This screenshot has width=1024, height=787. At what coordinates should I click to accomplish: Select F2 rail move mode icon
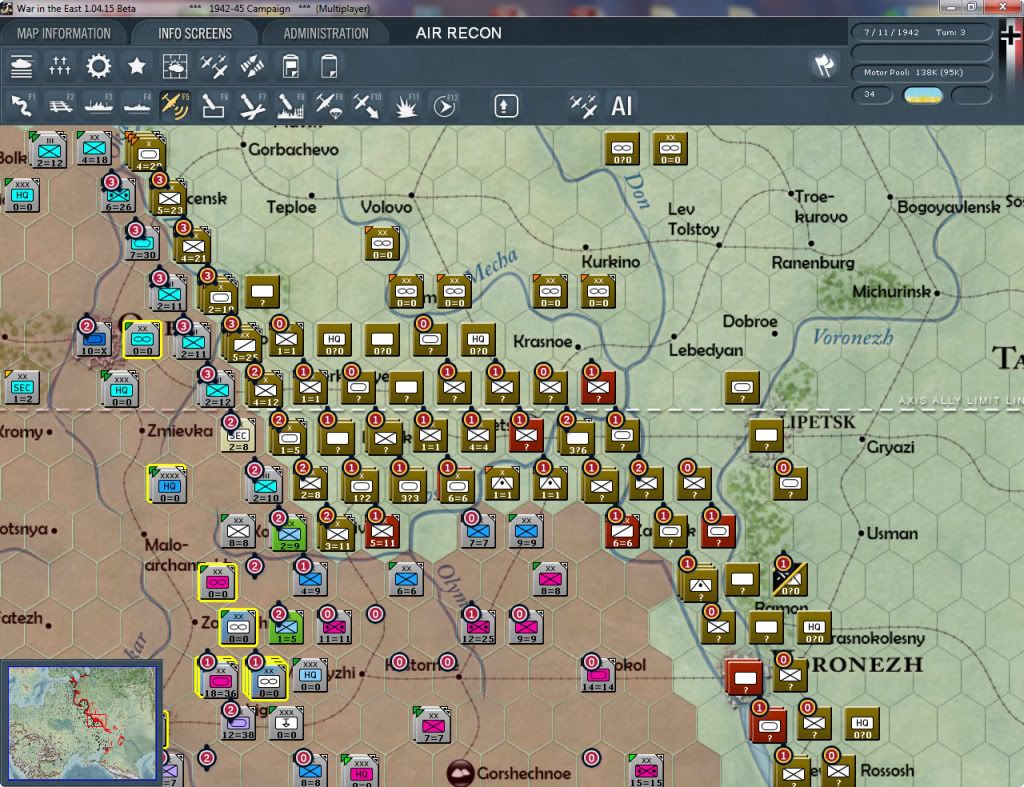tap(61, 106)
